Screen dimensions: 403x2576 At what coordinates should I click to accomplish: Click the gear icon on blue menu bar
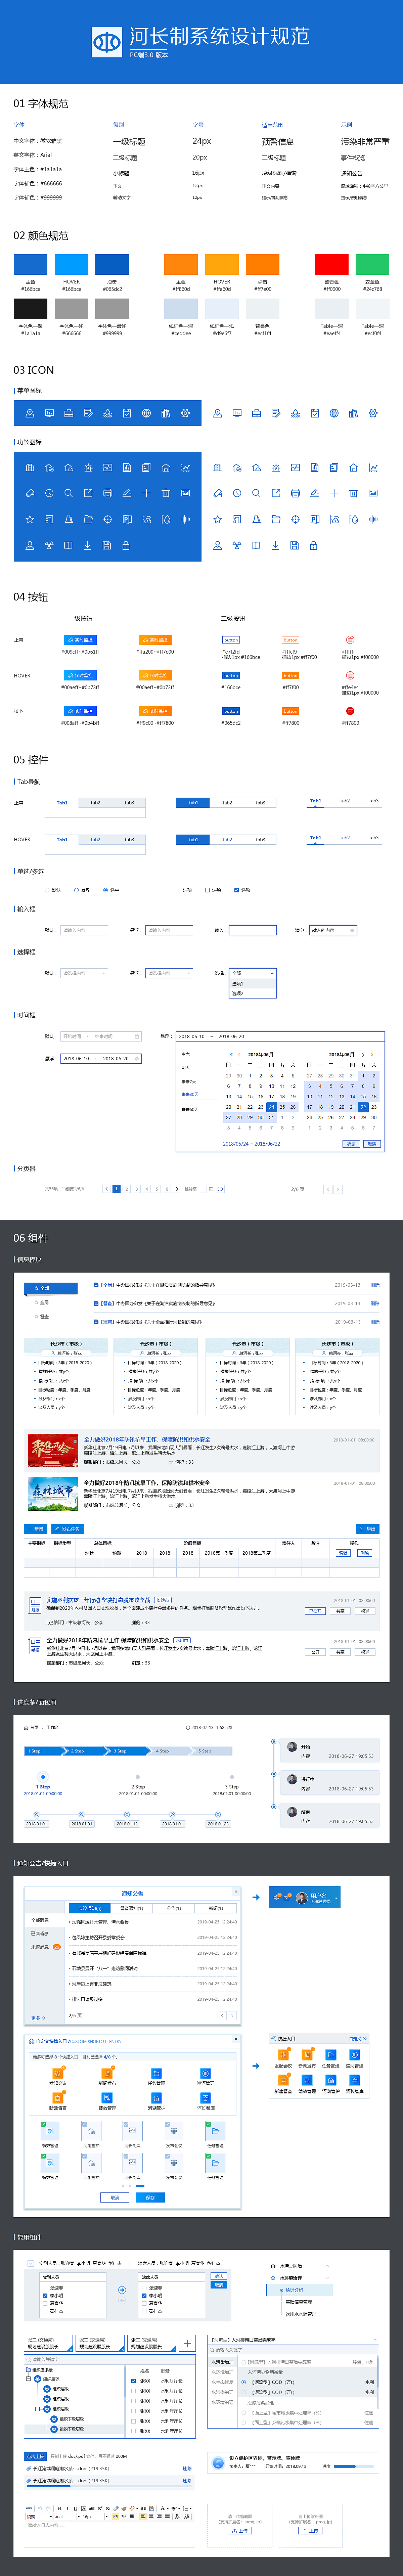click(x=185, y=413)
